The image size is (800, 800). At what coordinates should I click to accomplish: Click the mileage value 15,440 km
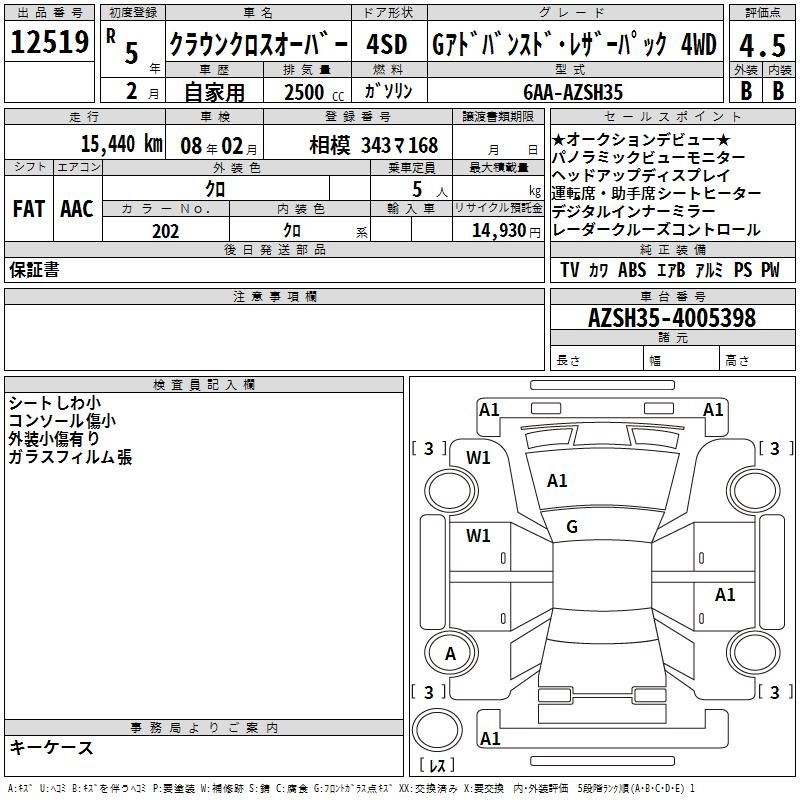(120, 144)
